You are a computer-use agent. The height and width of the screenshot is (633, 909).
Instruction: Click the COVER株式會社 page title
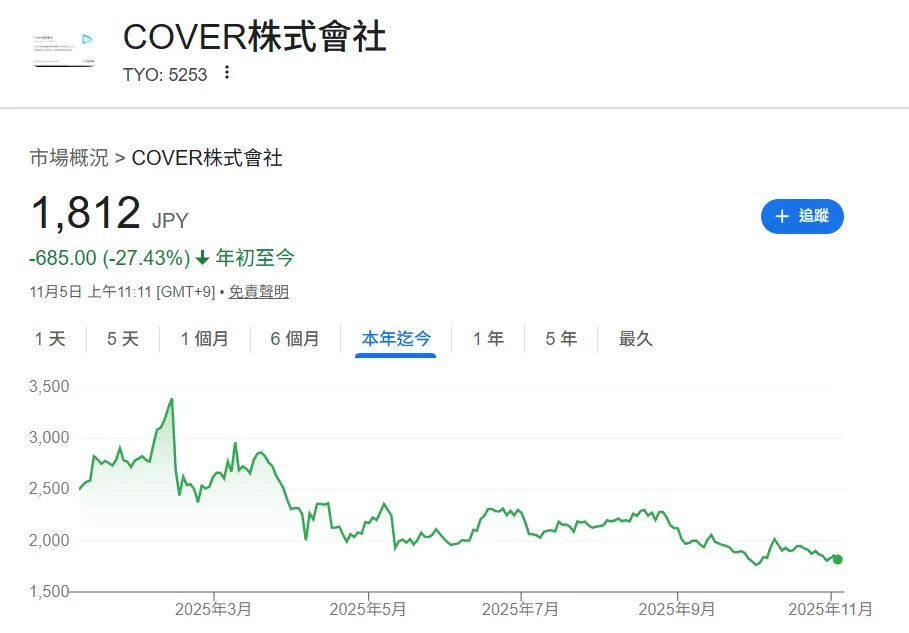tap(254, 37)
